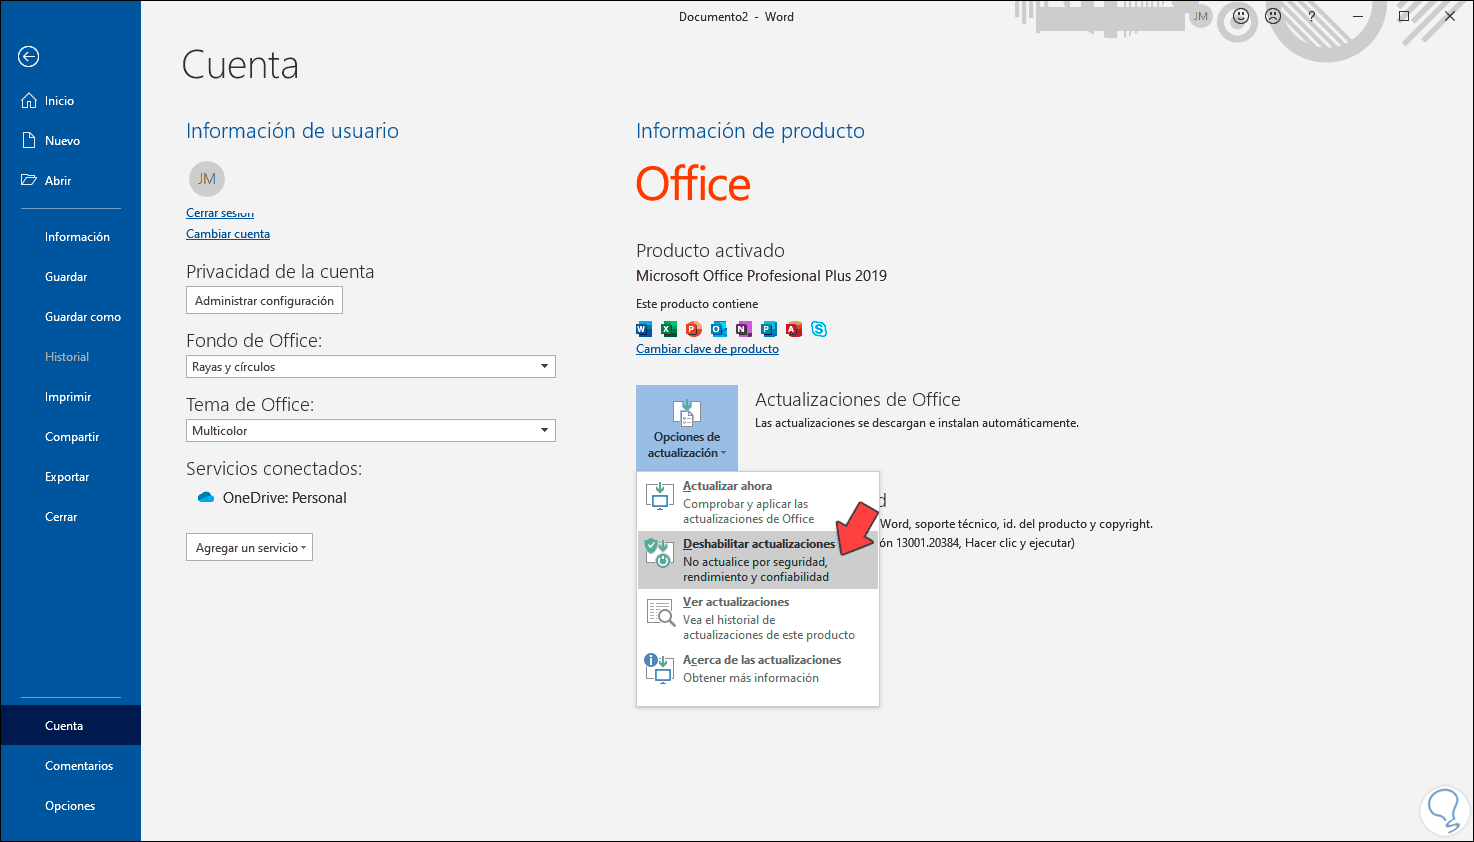
Task: Choose Deshabilitar actualizaciones from the menu
Action: (x=758, y=560)
